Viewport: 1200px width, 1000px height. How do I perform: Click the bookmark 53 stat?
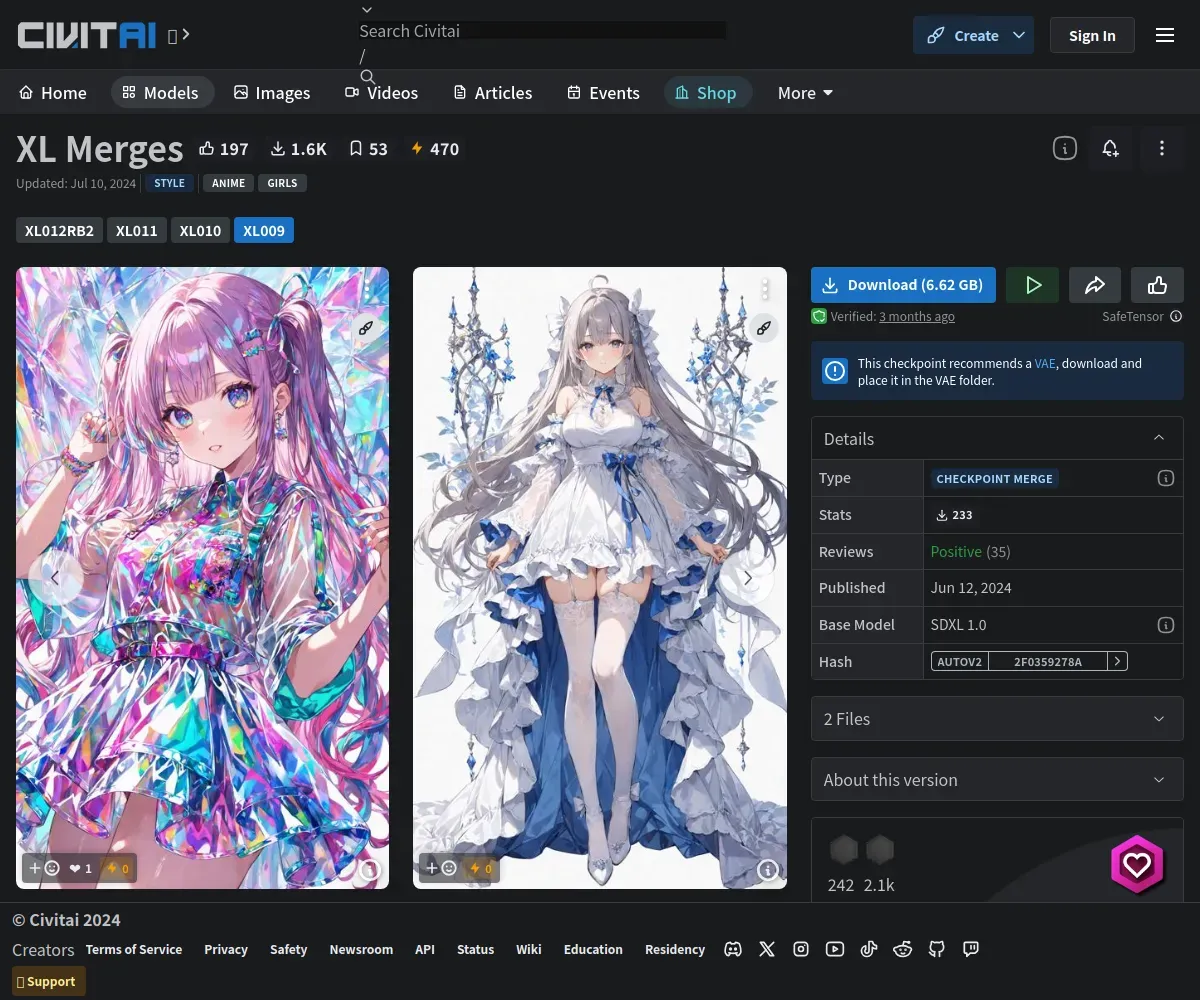(368, 149)
